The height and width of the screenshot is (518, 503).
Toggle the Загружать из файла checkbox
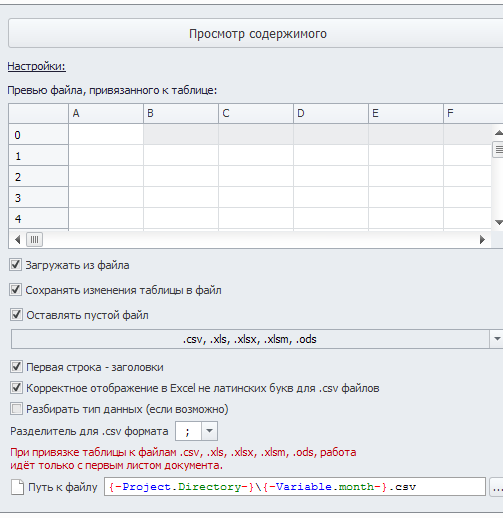[16, 265]
